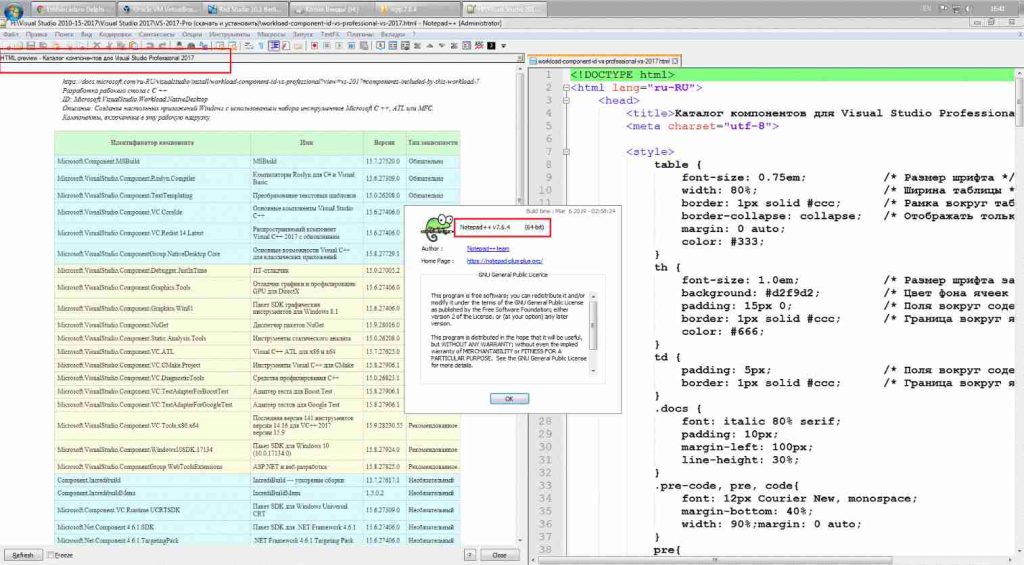The image size is (1024, 565).
Task: Click the Component.Incredibuild table cell
Action: [152, 480]
